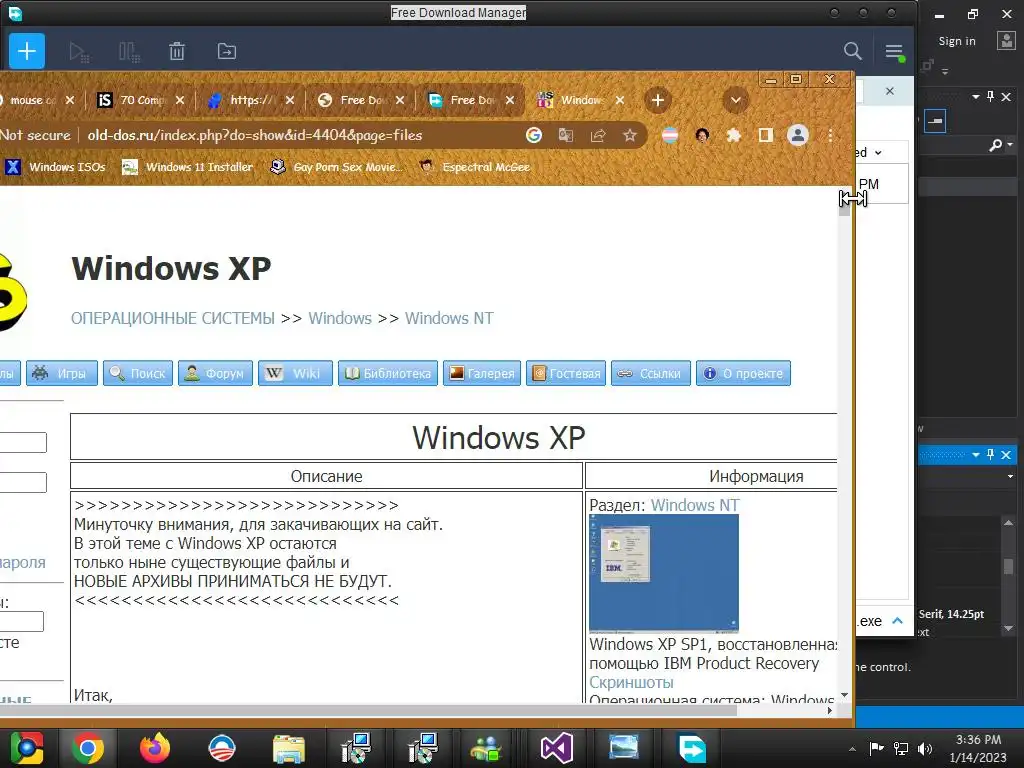The height and width of the screenshot is (768, 1024).
Task: Click Free Download Manager's pause downloads icon
Action: pos(129,52)
